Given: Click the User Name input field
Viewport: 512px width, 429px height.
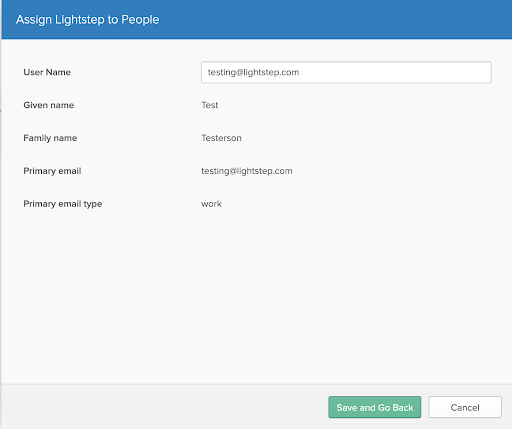Looking at the screenshot, I should pyautogui.click(x=346, y=72).
